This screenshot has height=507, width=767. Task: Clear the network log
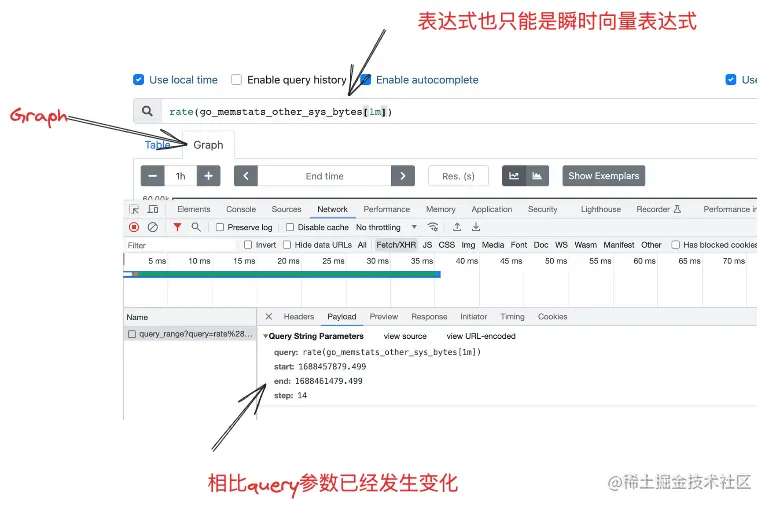153,227
